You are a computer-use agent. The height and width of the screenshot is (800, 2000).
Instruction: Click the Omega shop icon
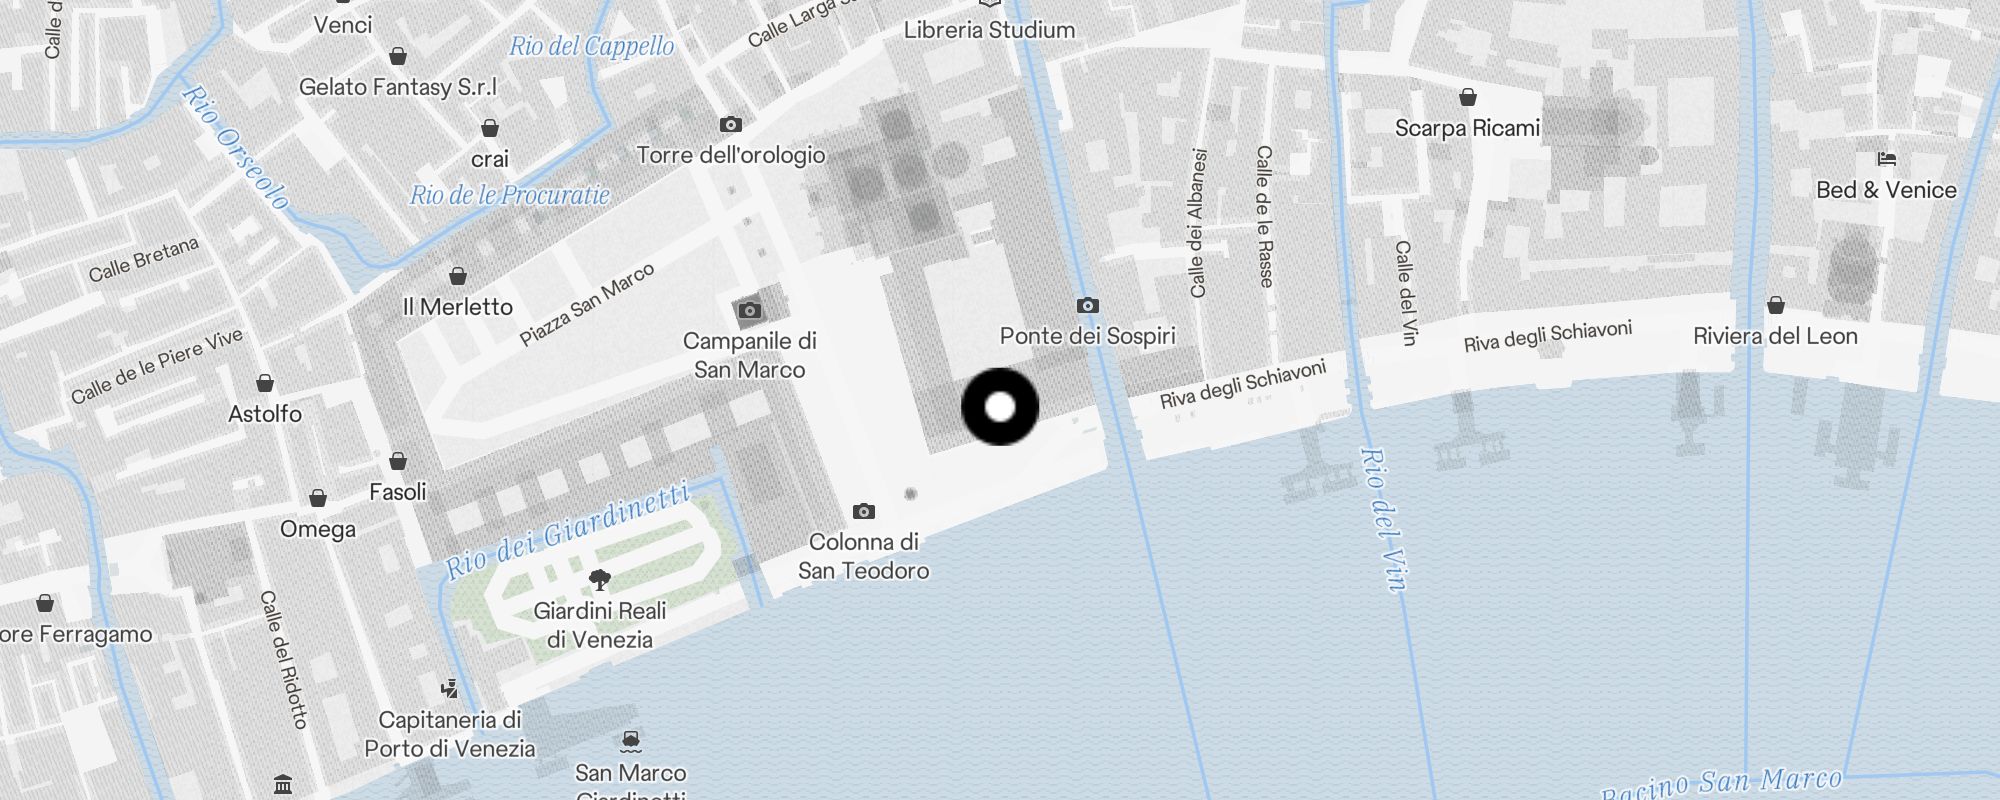[x=318, y=497]
